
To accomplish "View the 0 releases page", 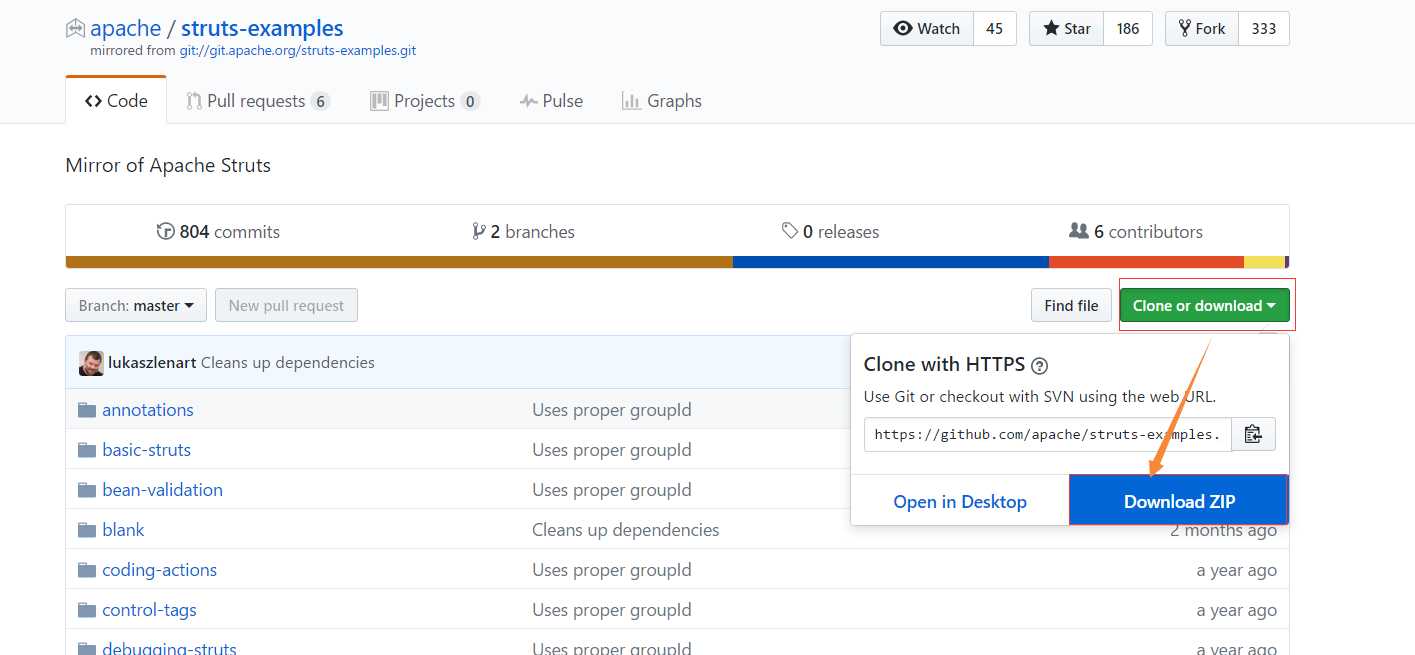I will click(830, 231).
